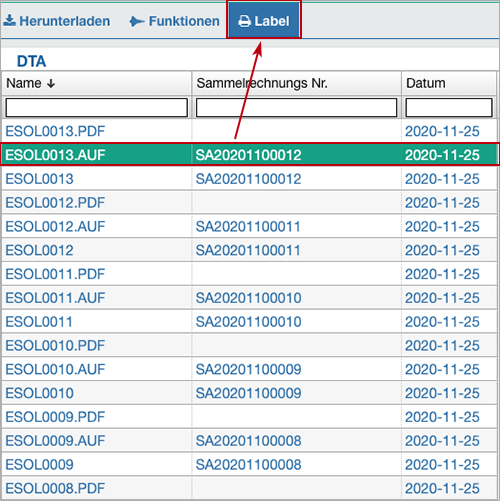500x501 pixels.
Task: Click SA20201100009 in the plain ESOL0010 row
Action: [x=248, y=393]
